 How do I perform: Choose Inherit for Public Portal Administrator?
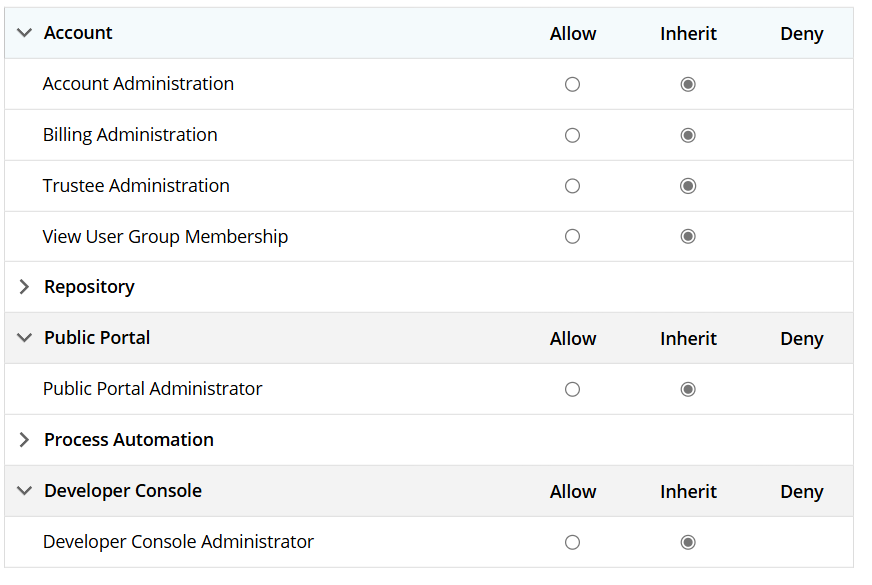click(x=688, y=389)
